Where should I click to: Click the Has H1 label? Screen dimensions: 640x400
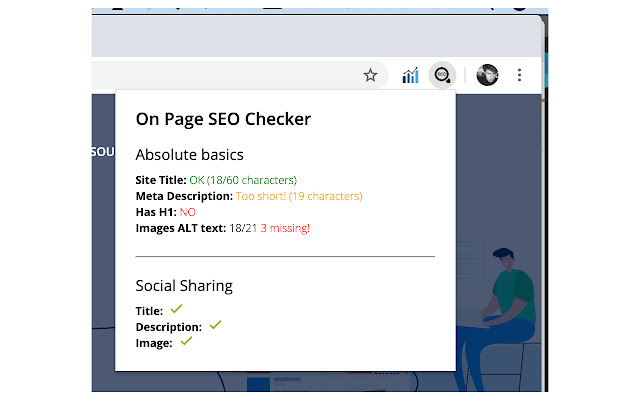coord(156,212)
